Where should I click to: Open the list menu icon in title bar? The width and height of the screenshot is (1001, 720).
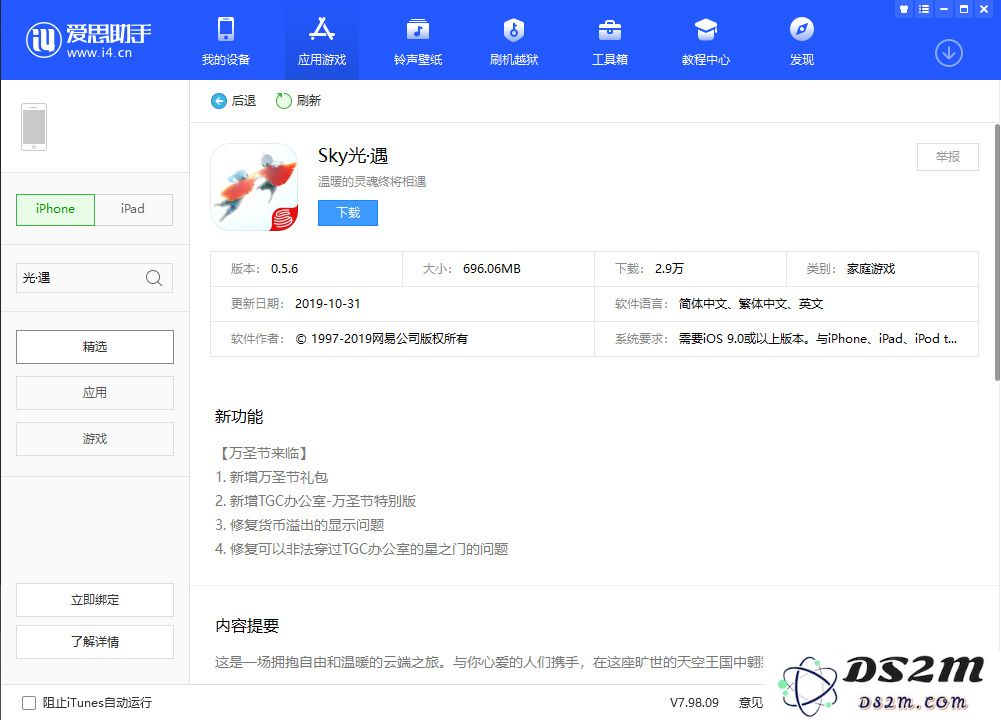pyautogui.click(x=924, y=9)
